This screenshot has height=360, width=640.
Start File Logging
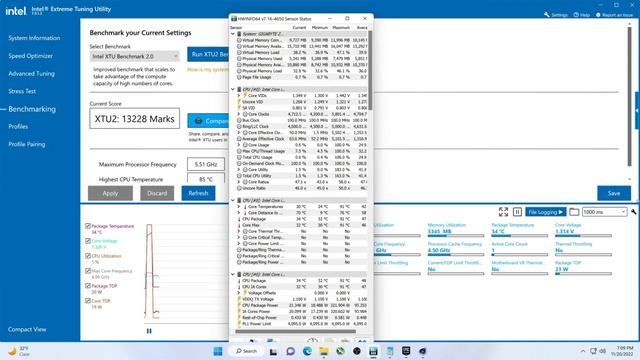click(x=546, y=212)
